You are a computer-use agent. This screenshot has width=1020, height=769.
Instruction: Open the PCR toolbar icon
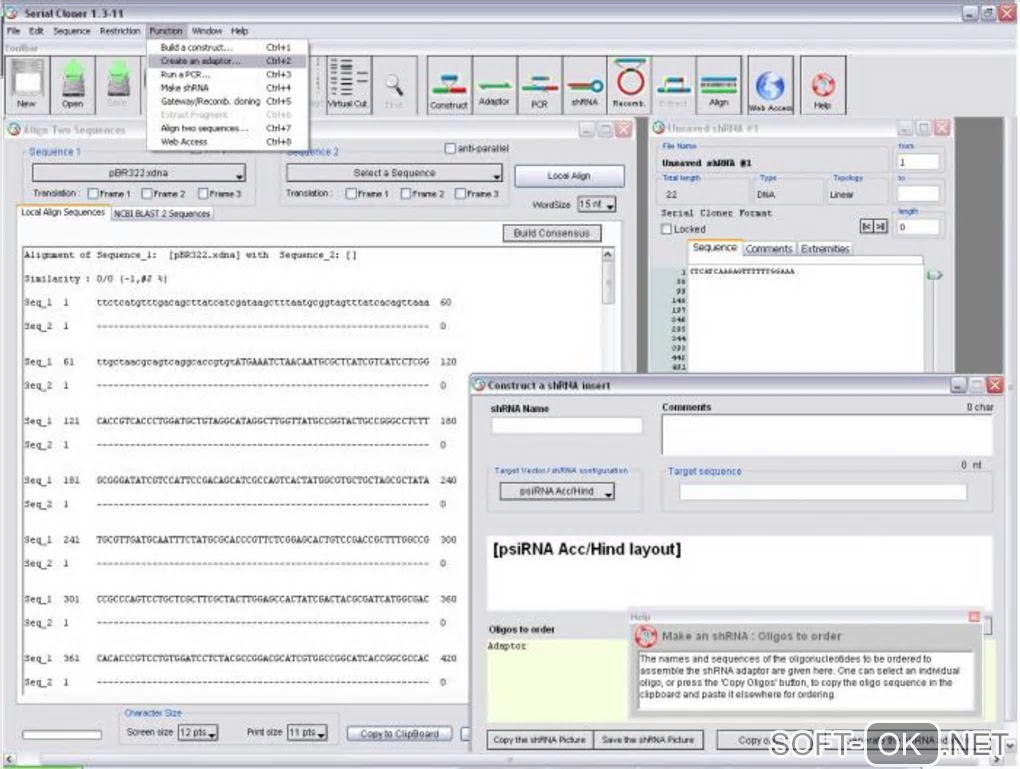click(539, 85)
